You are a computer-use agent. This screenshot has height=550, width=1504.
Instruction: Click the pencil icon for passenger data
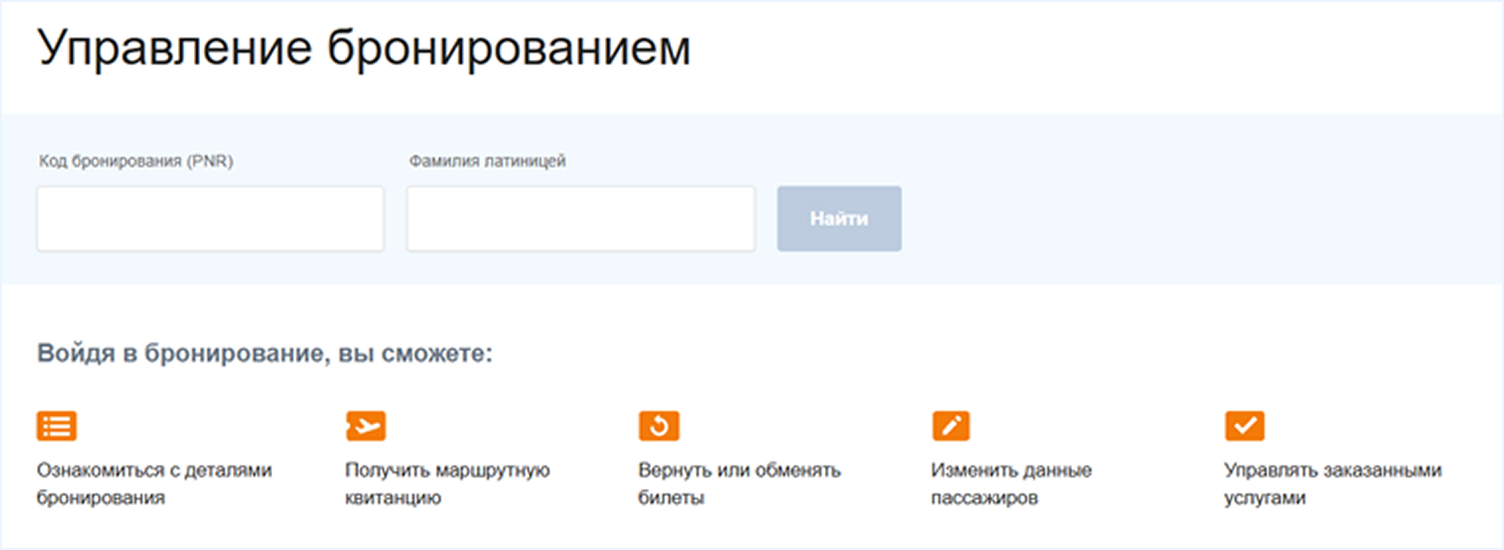(x=951, y=426)
